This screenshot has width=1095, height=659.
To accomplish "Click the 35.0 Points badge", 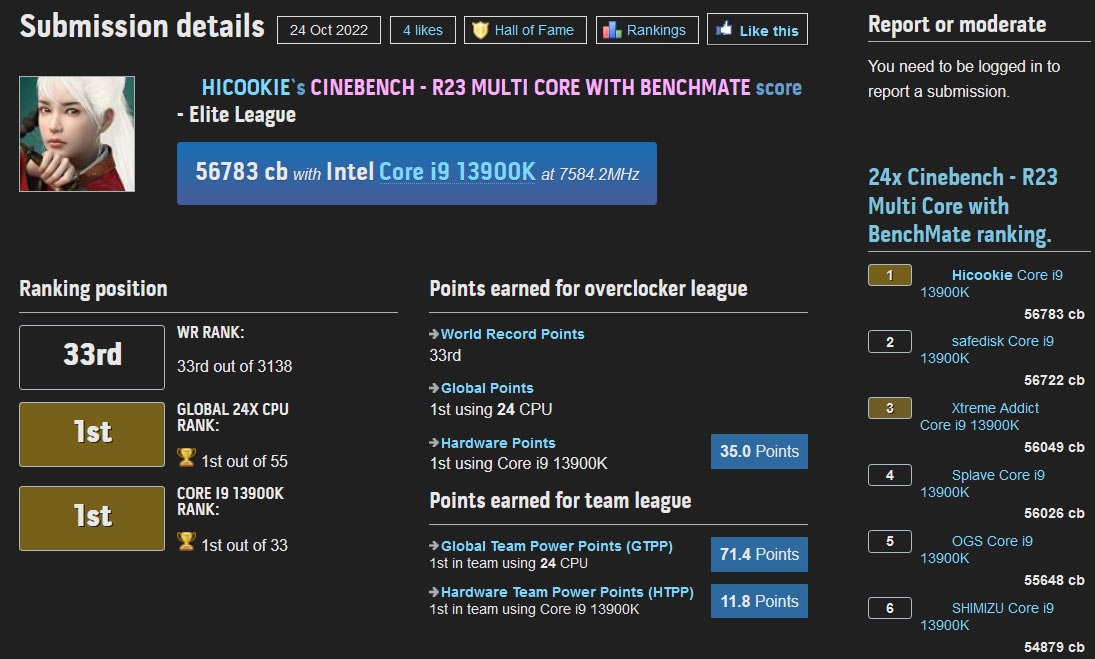I will pyautogui.click(x=759, y=451).
